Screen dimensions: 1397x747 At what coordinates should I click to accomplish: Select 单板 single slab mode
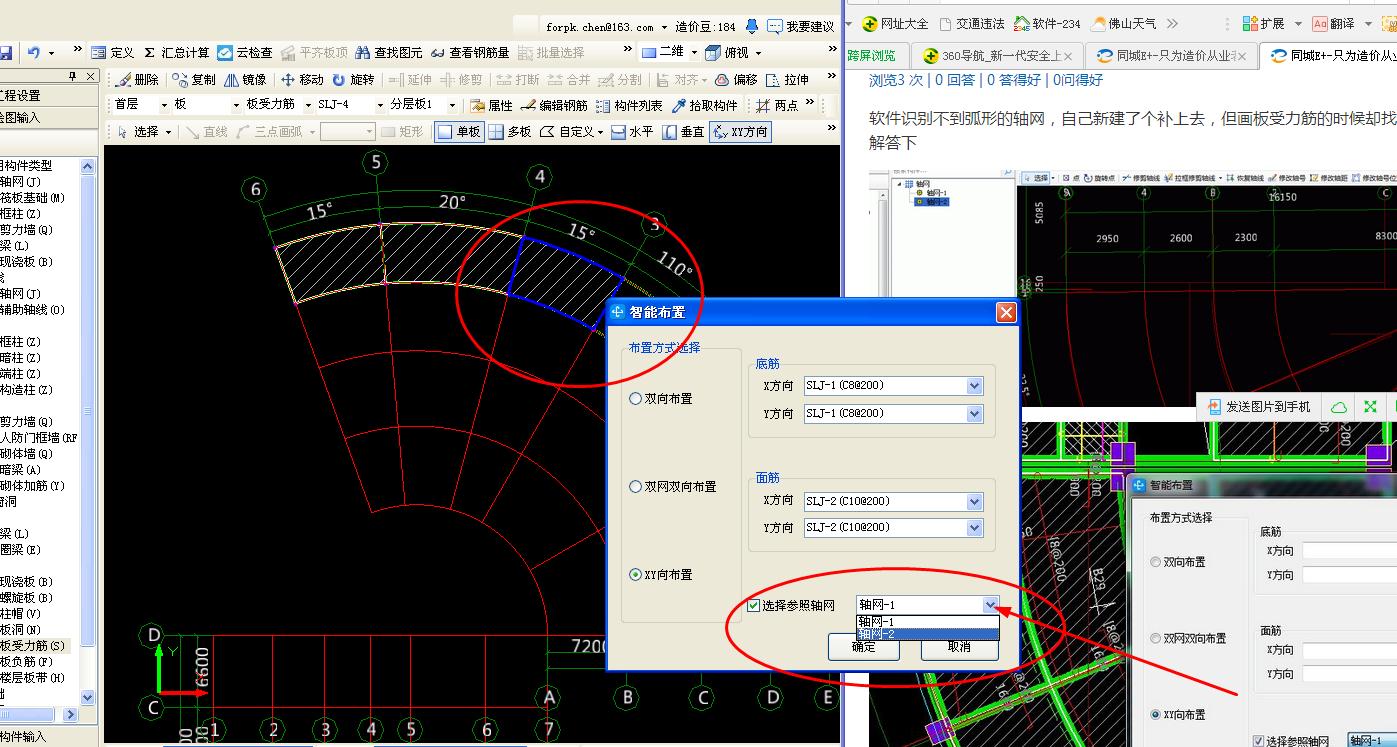pyautogui.click(x=459, y=131)
